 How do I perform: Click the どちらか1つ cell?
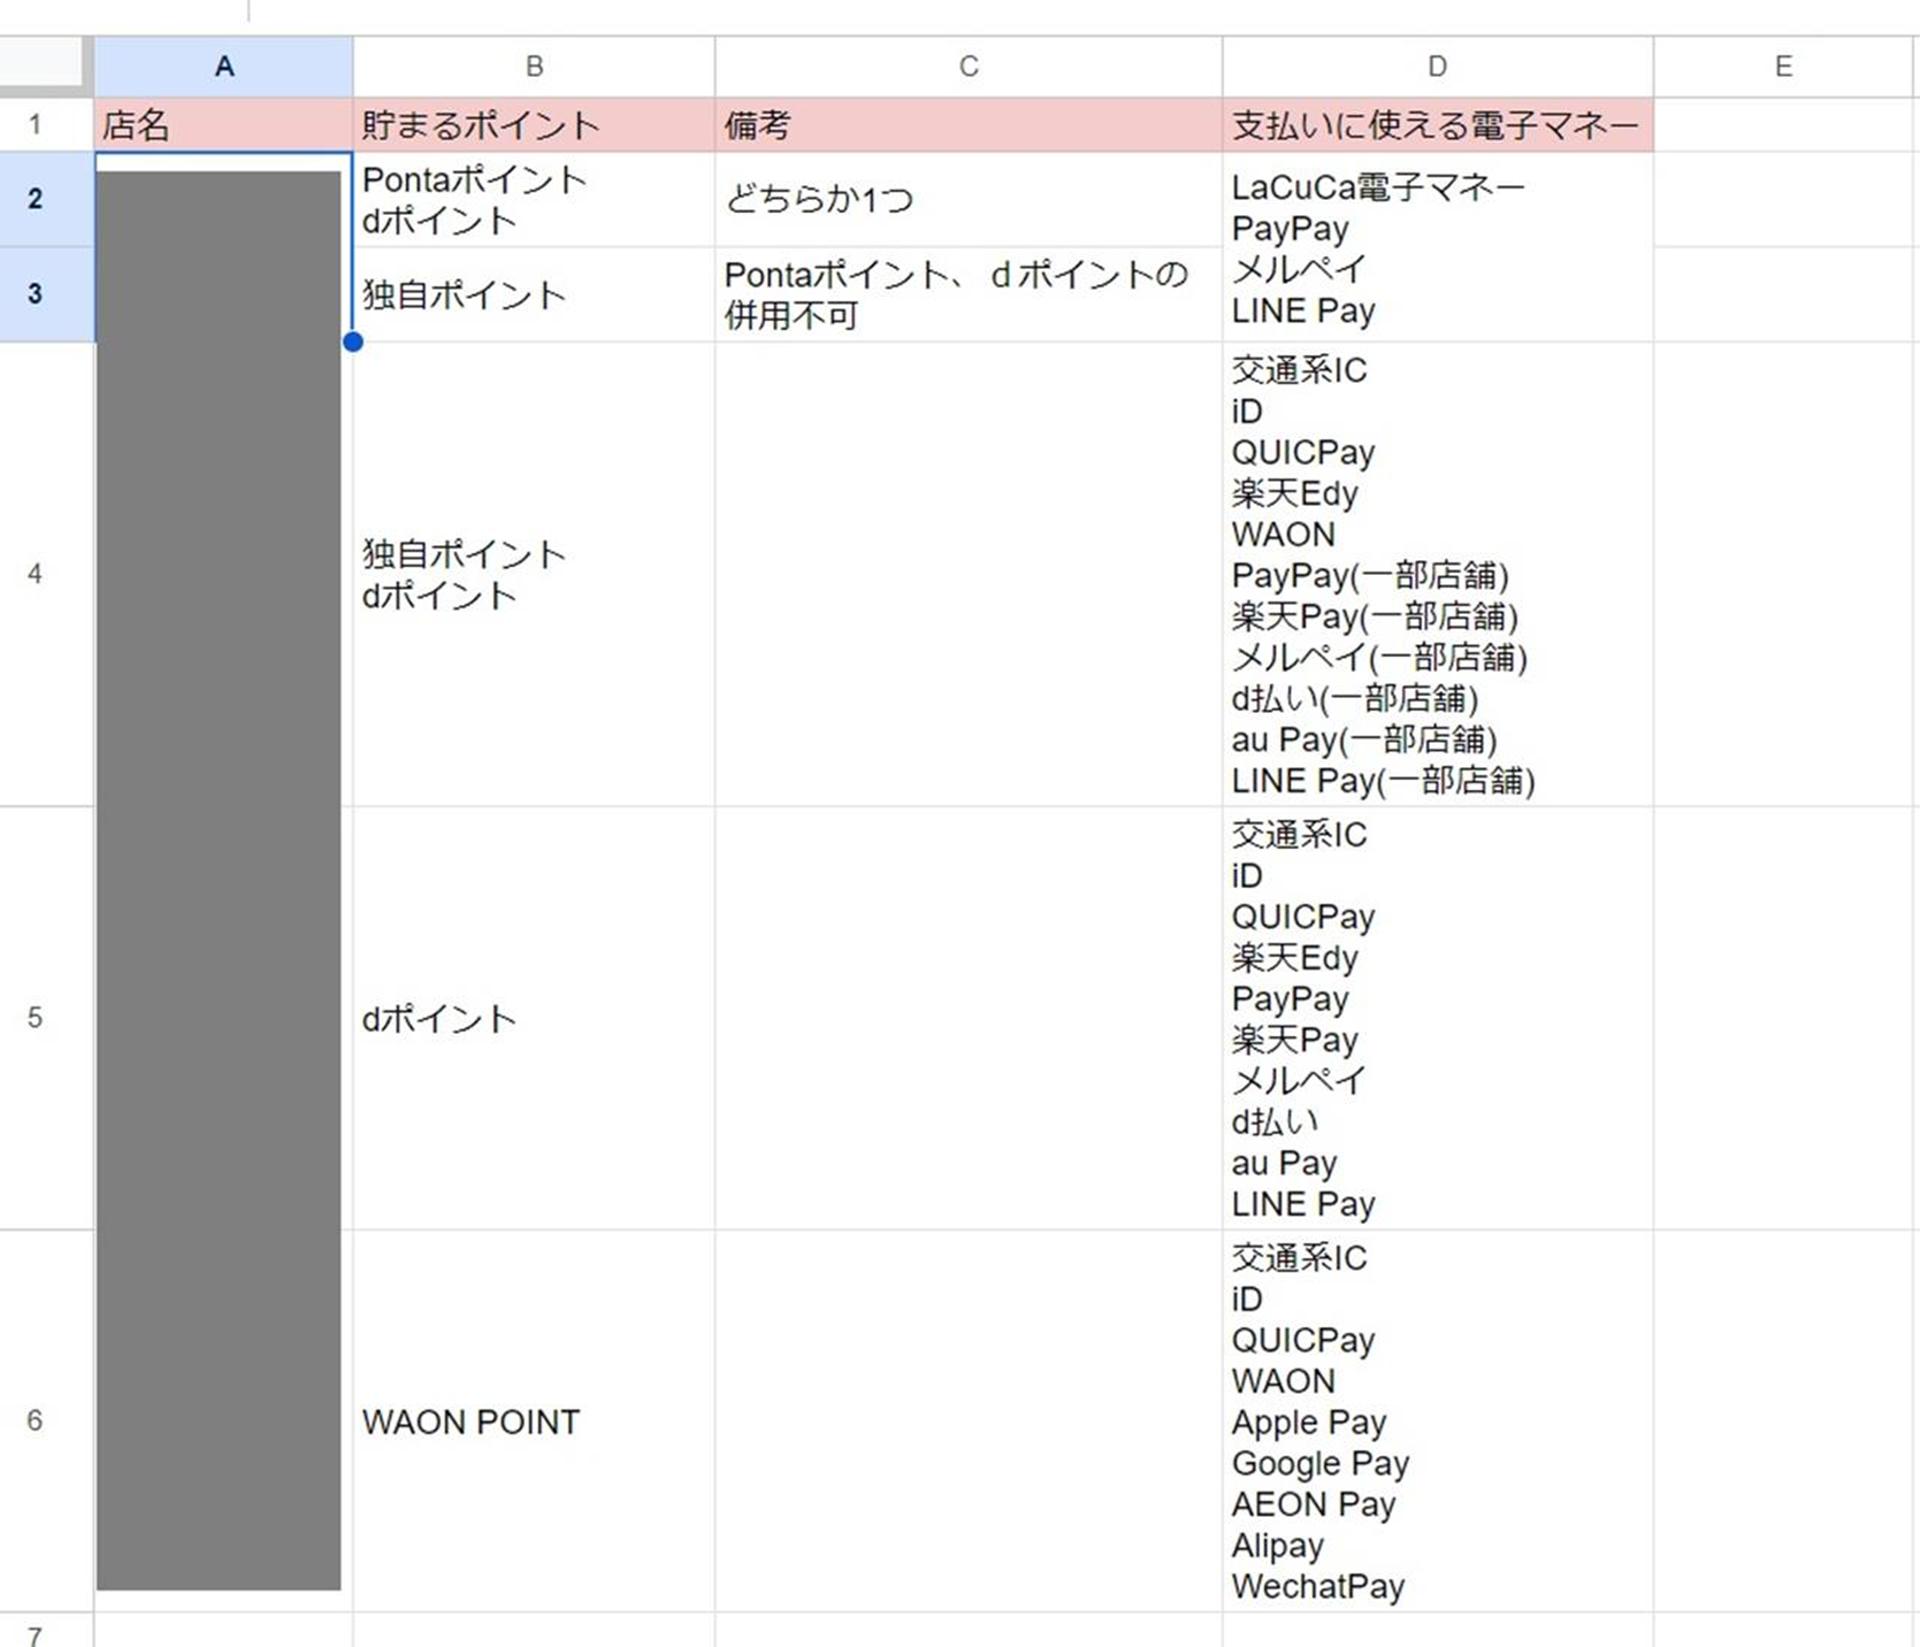(968, 200)
